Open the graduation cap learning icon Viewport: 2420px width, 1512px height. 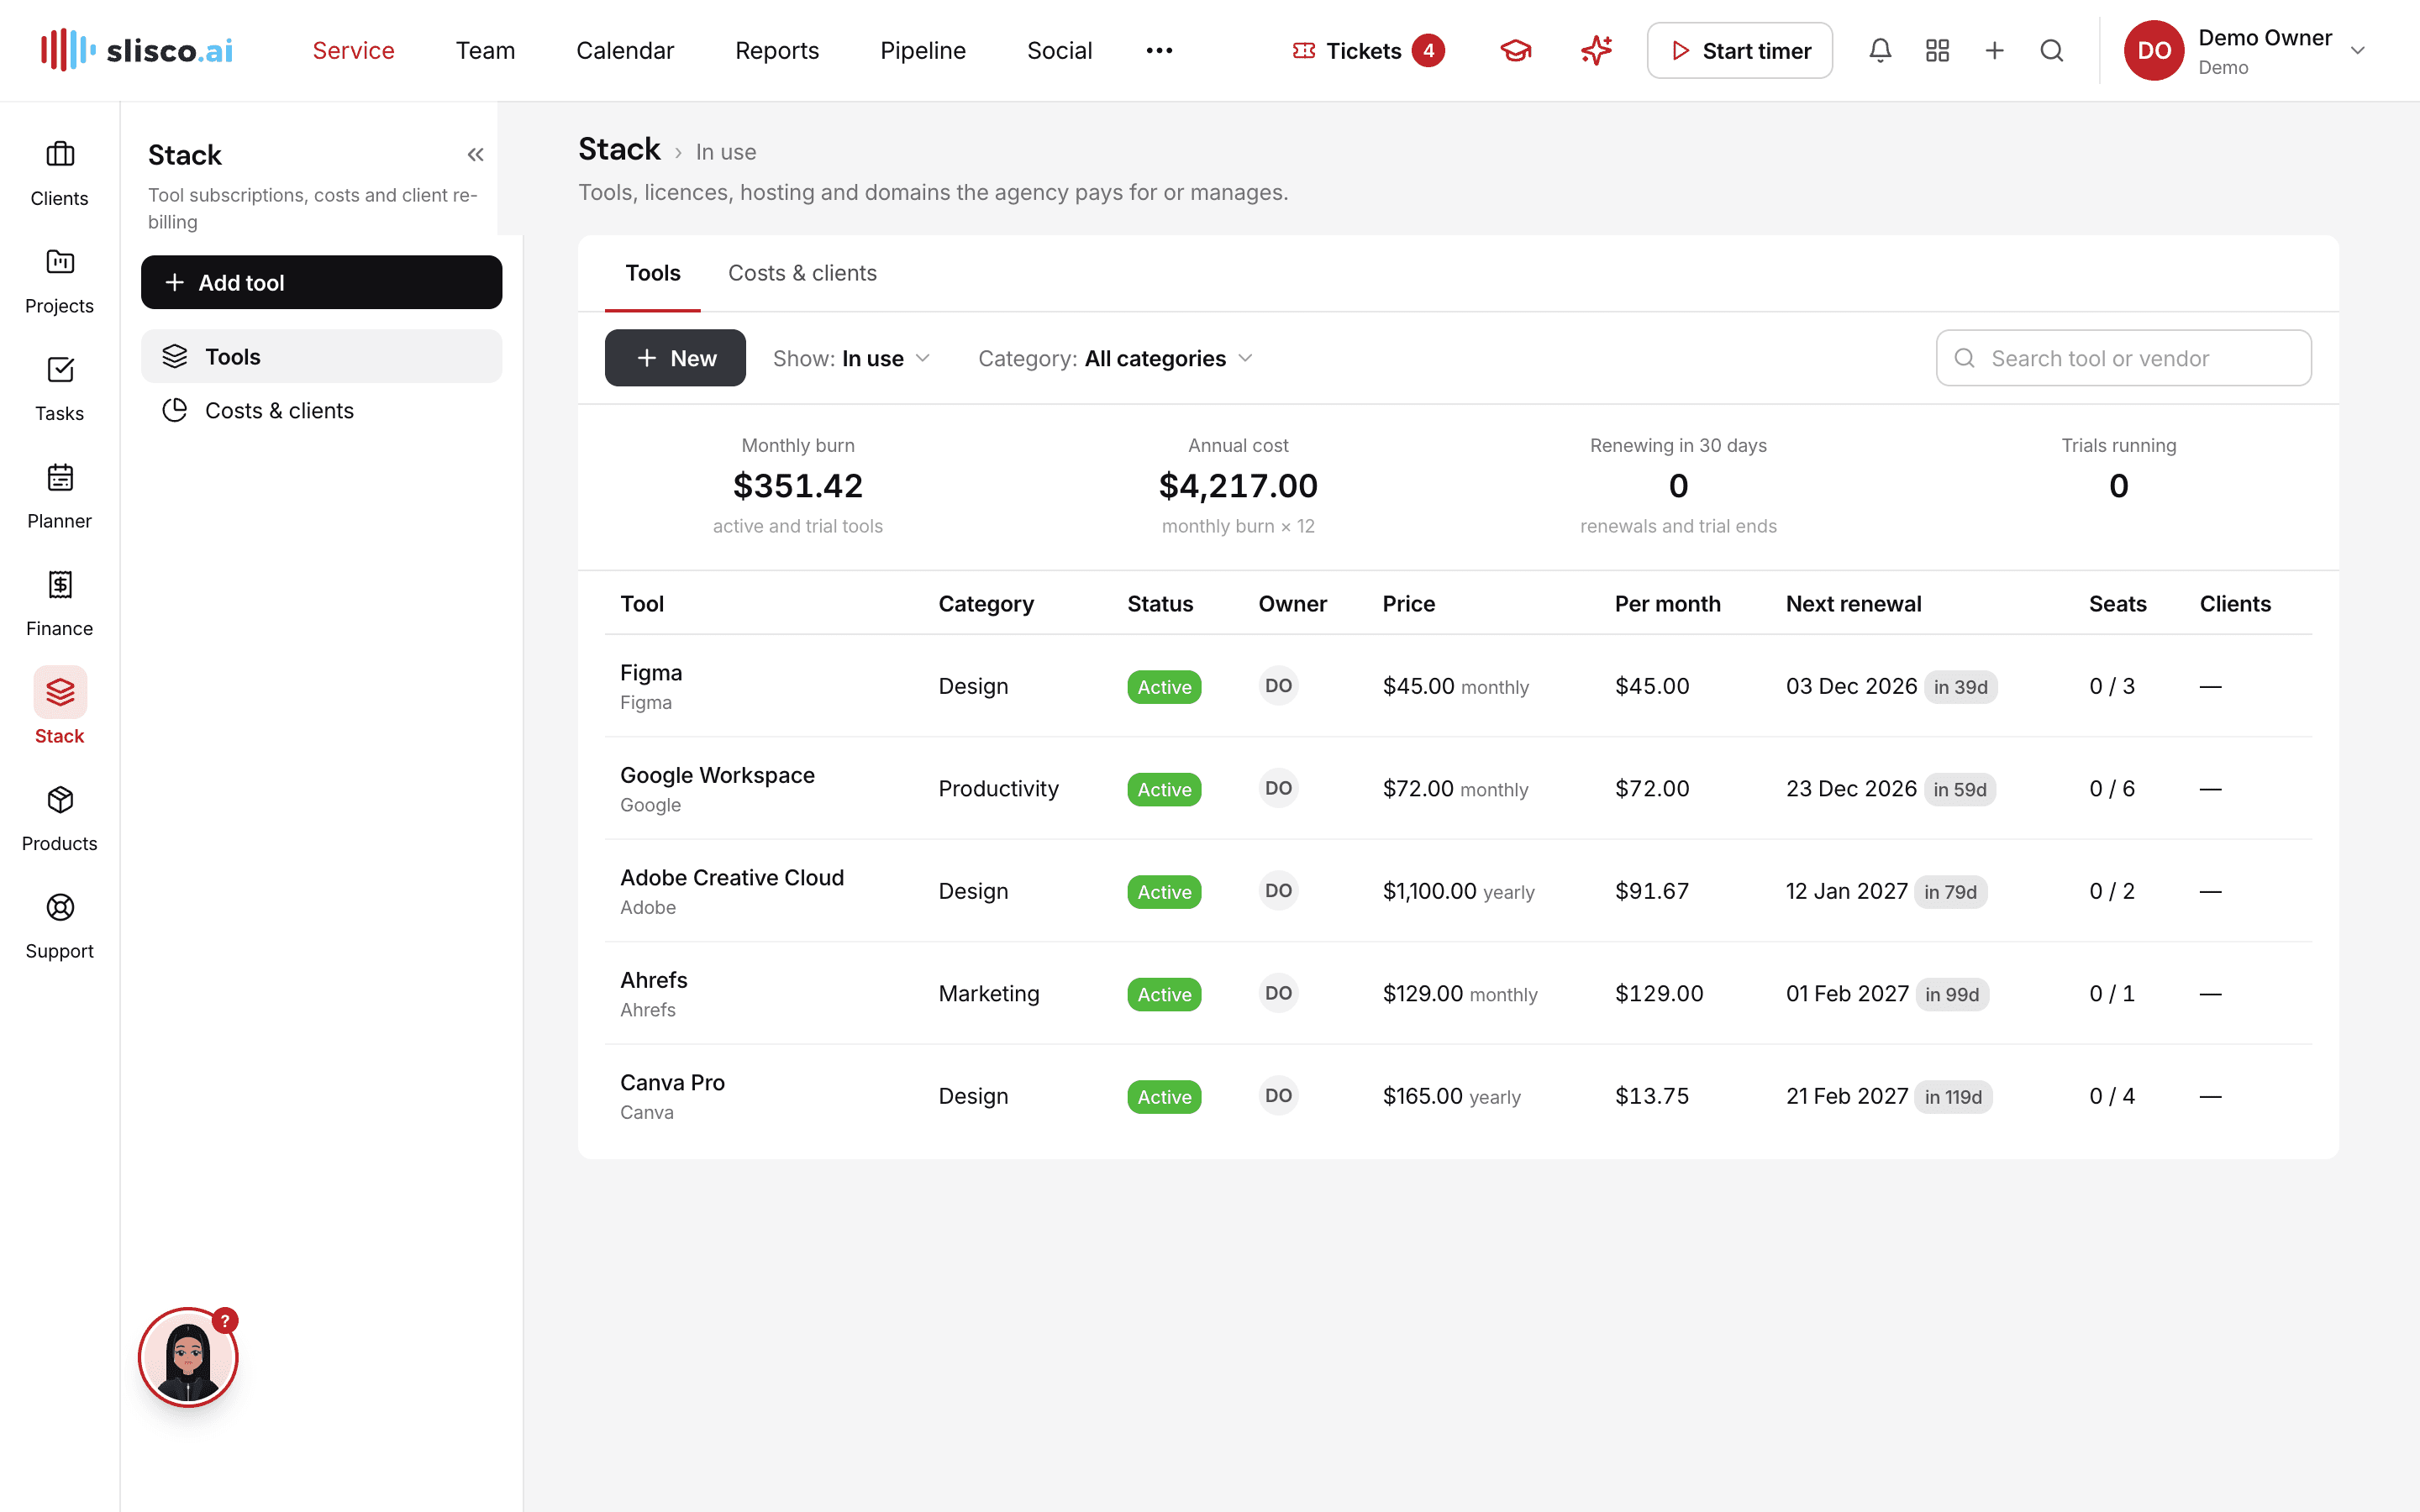coord(1516,50)
